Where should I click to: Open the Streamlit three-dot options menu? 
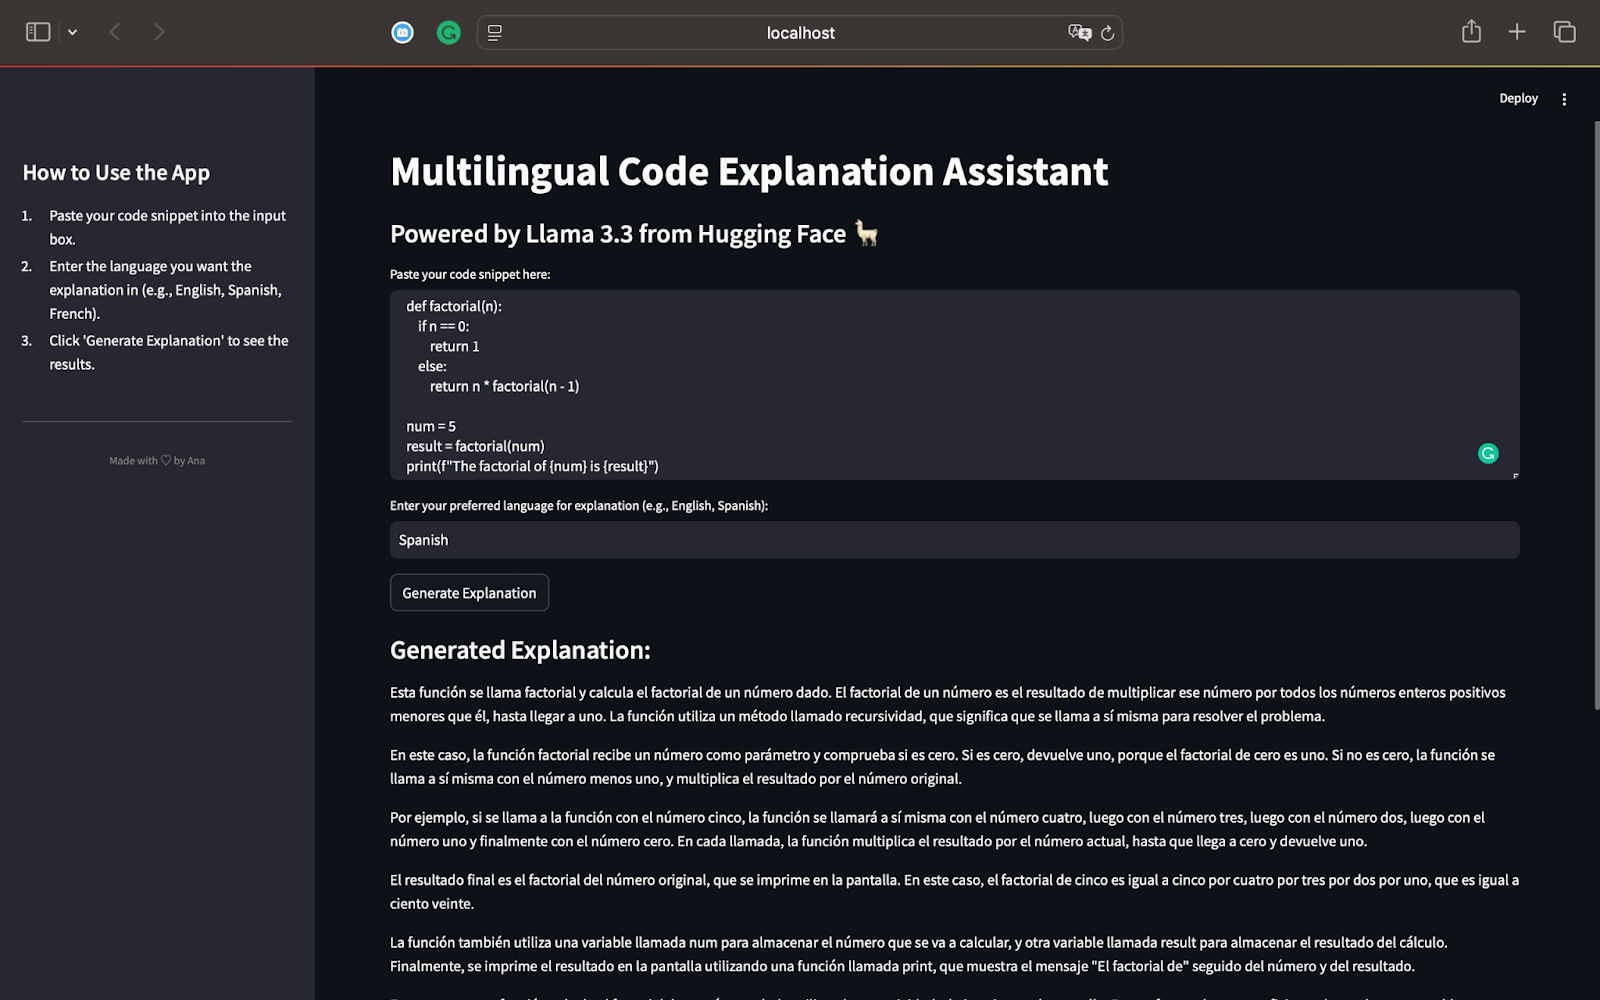pyautogui.click(x=1564, y=98)
